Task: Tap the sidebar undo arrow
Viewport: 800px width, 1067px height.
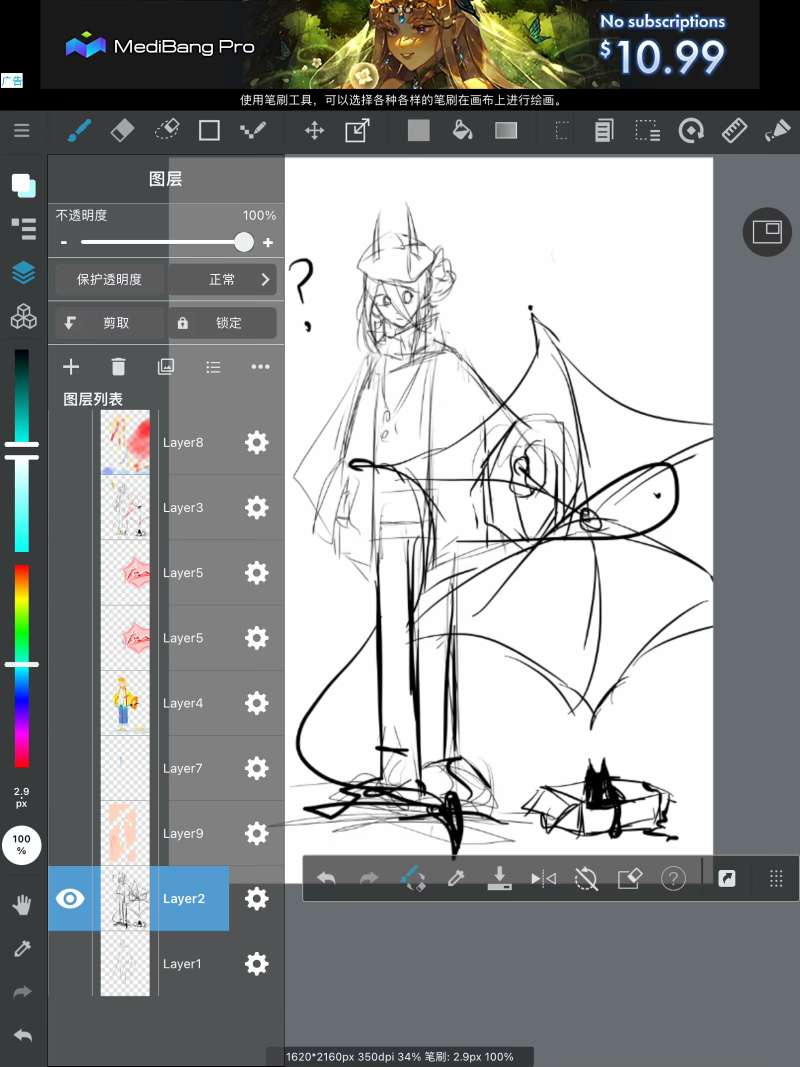Action: coord(22,1035)
